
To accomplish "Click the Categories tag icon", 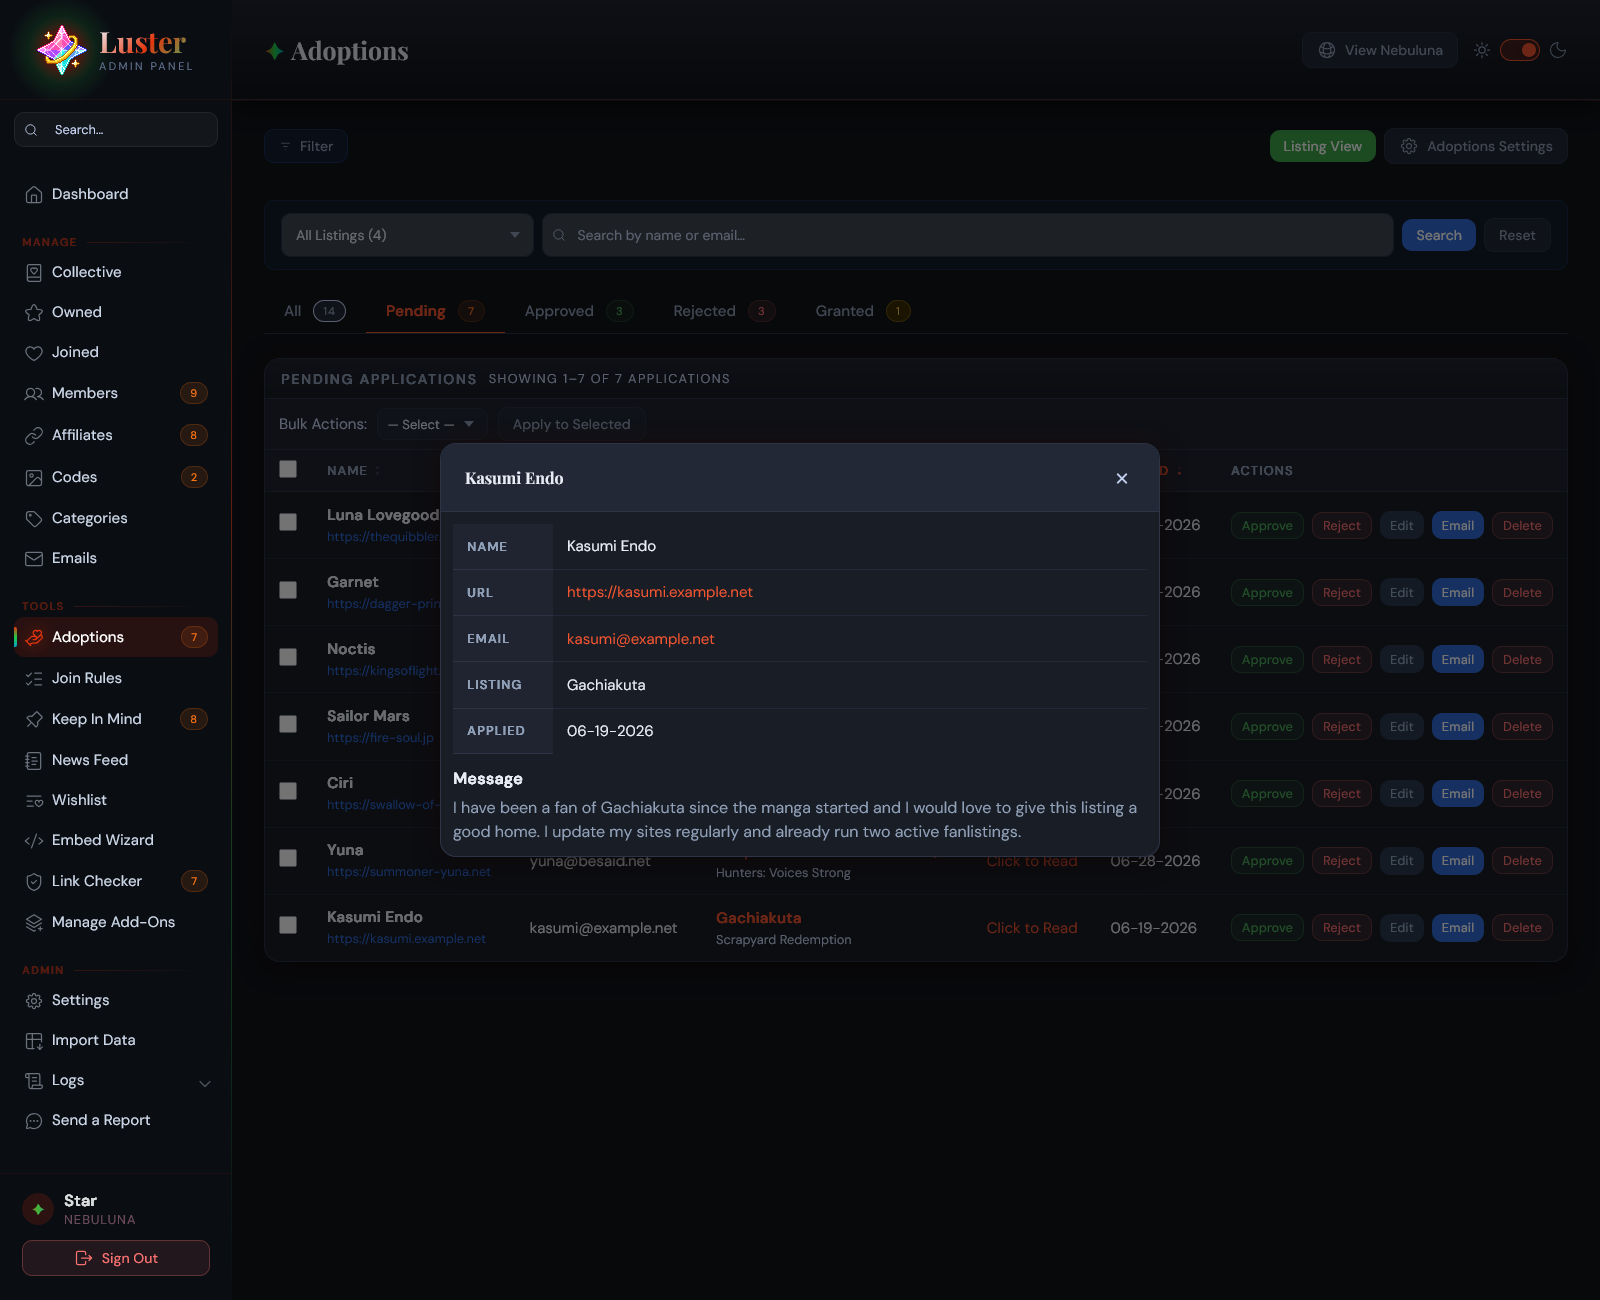I will point(34,519).
